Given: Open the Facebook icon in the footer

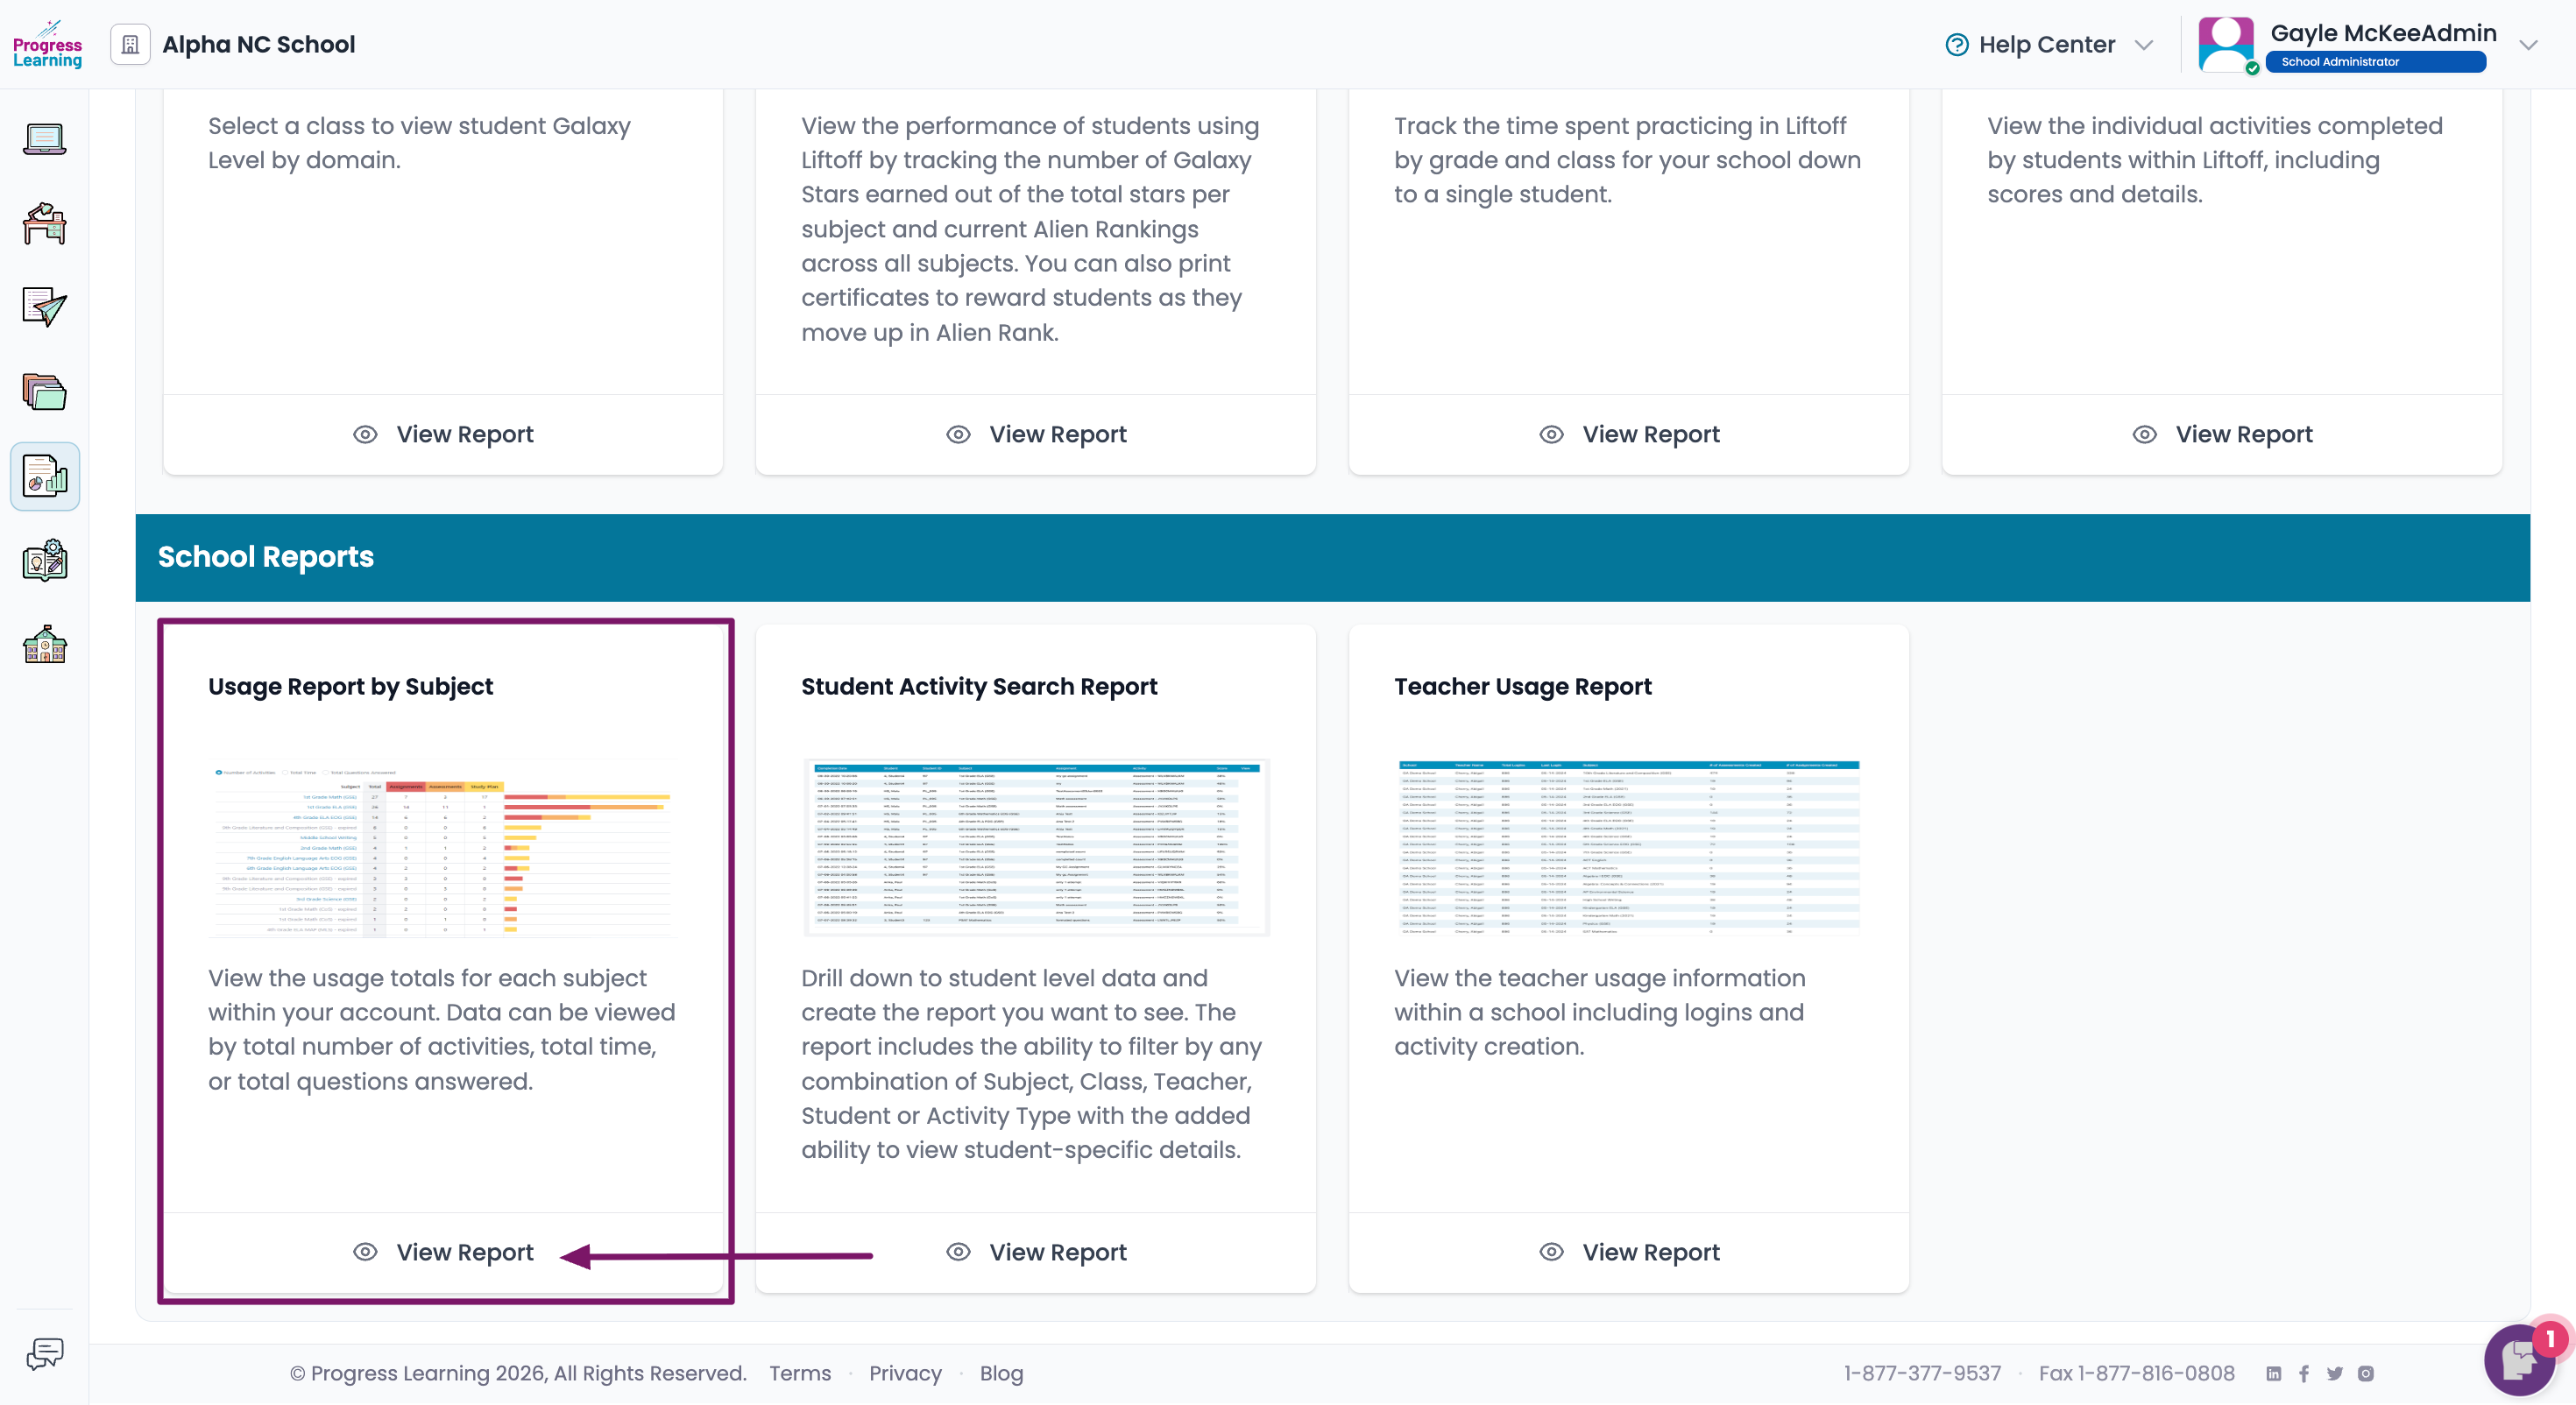Looking at the screenshot, I should click(2304, 1374).
